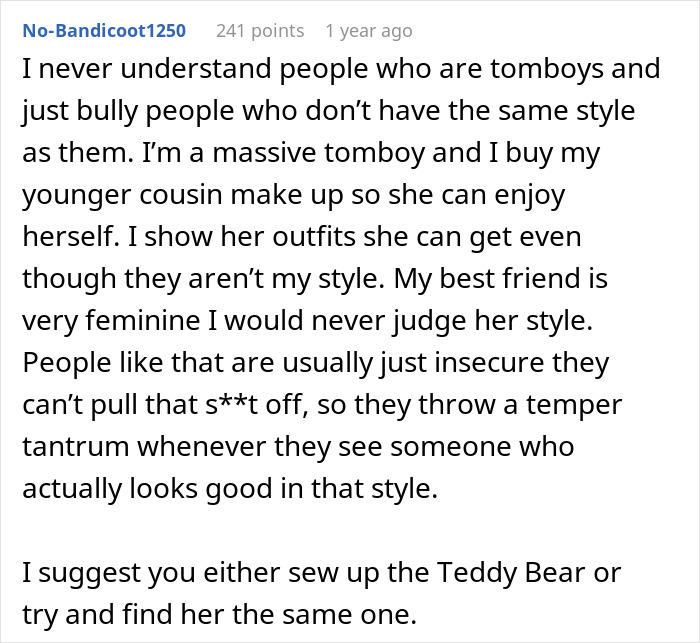Screen dimensions: 700x643
Task: Click the line try and find her the same one
Action: 220,614
